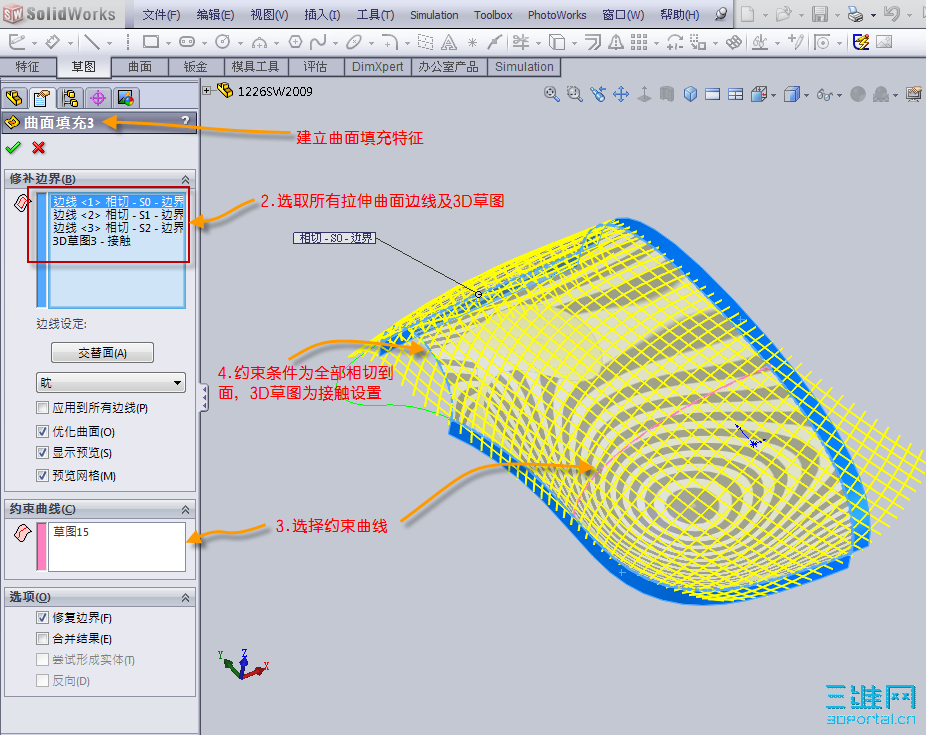The image size is (926, 735).
Task: Open the Line tool dropdown arrow
Action: coord(109,43)
